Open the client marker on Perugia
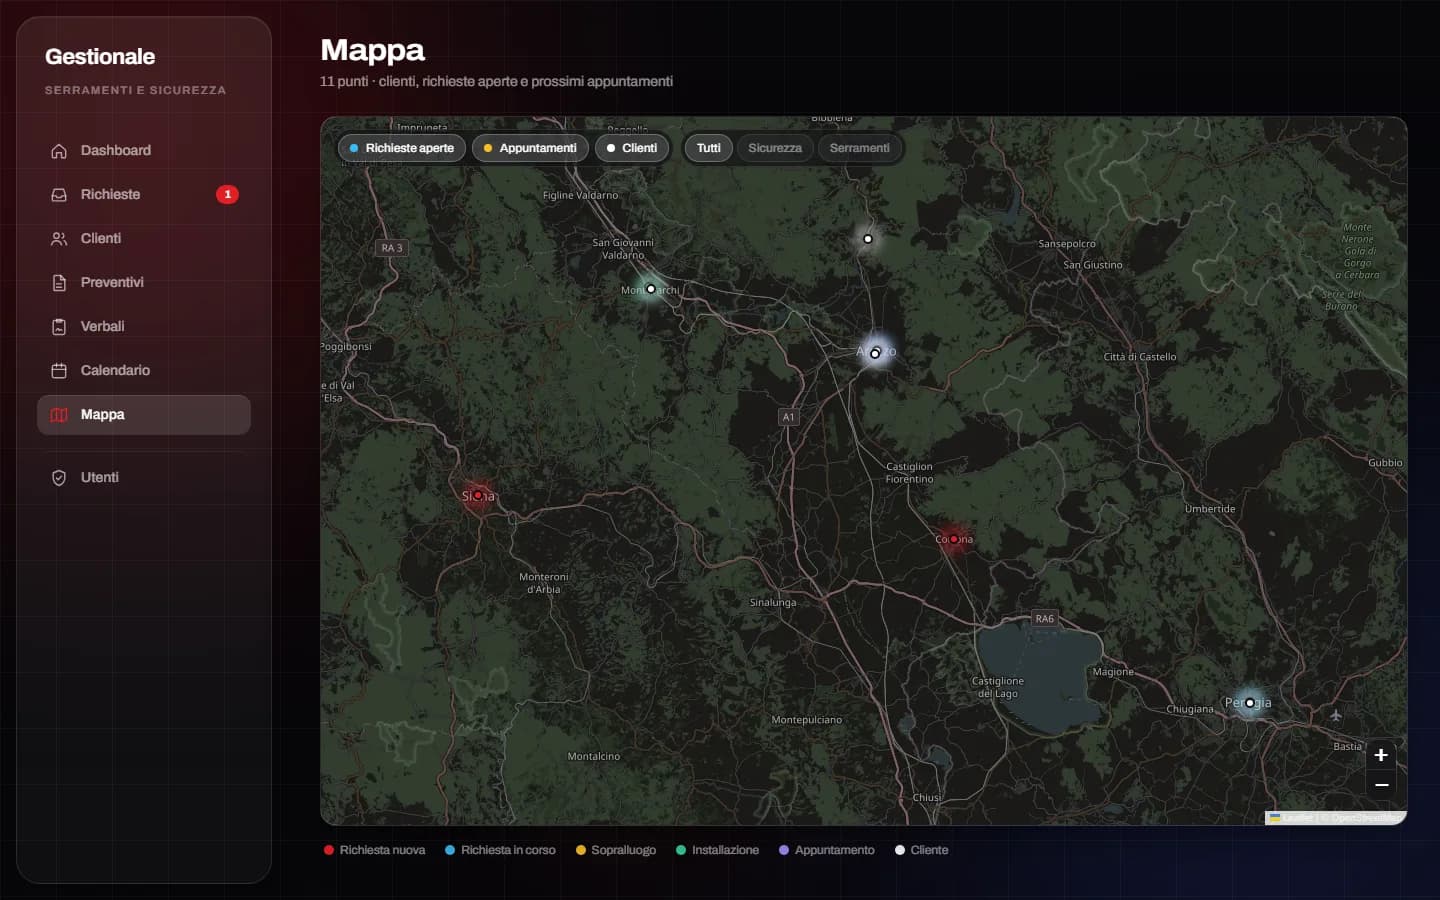1440x900 pixels. click(x=1249, y=703)
